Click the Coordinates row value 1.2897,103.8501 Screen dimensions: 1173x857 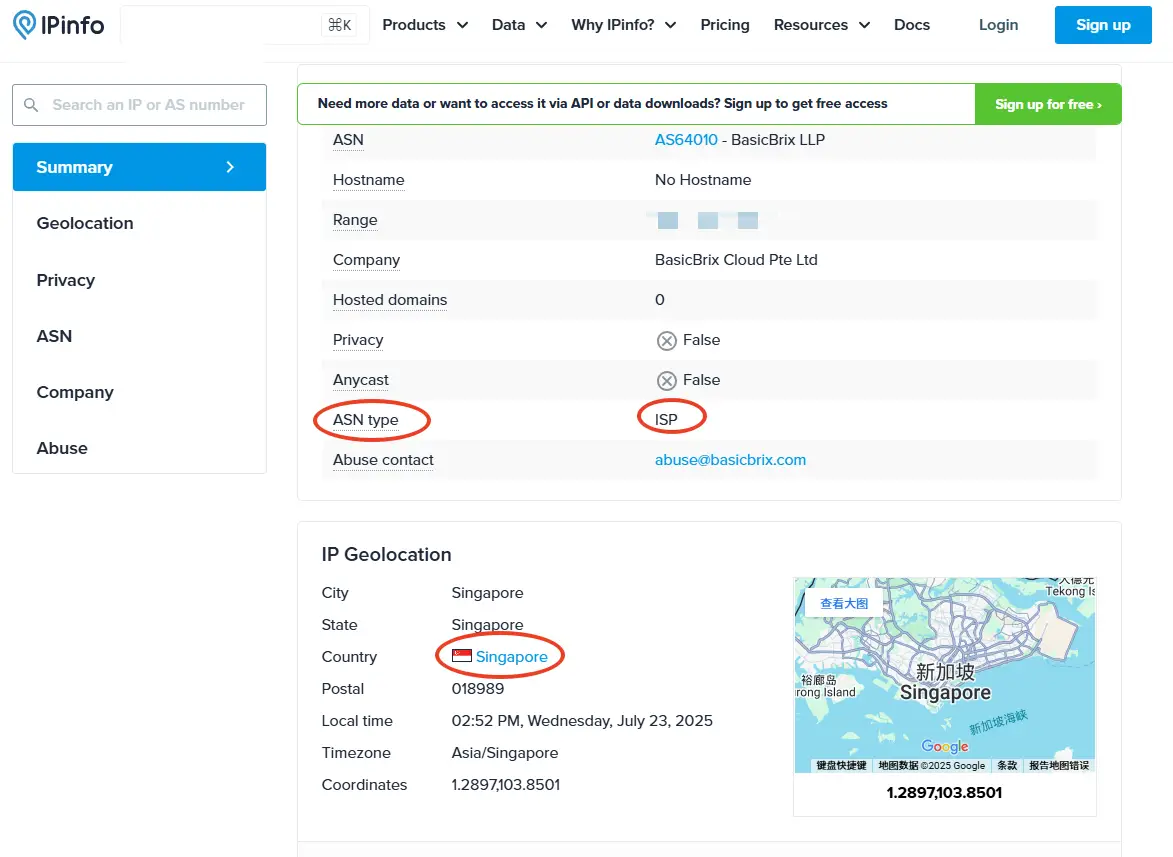pyautogui.click(x=505, y=784)
